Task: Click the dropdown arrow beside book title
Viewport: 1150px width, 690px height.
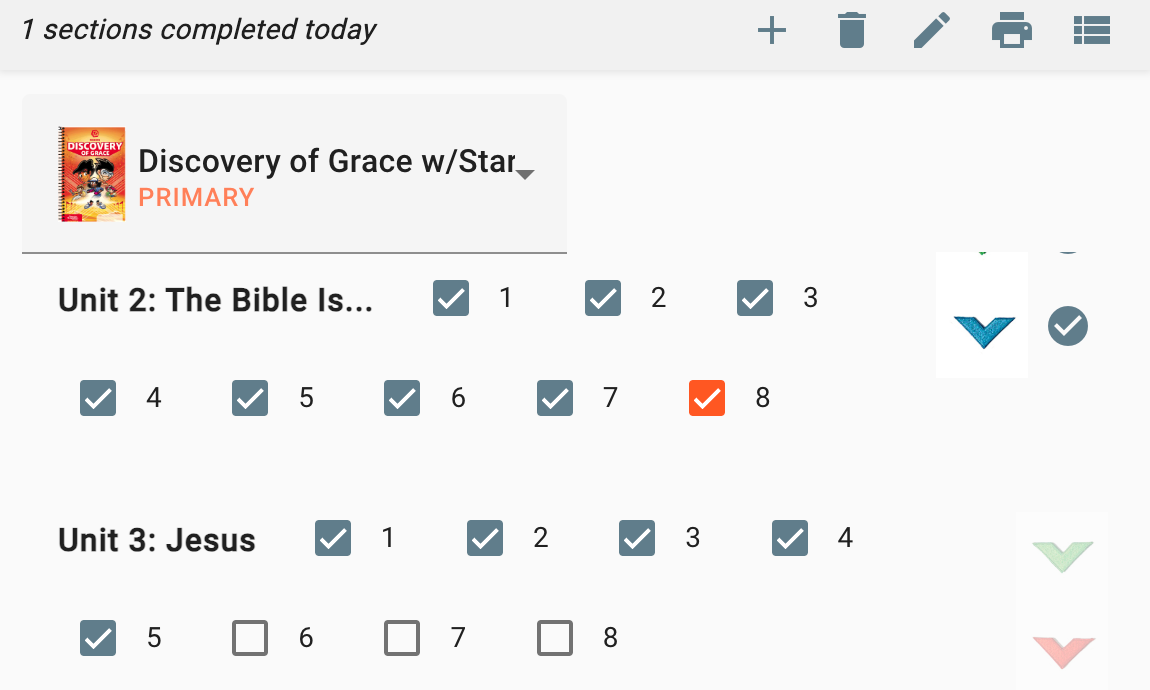Action: 525,174
